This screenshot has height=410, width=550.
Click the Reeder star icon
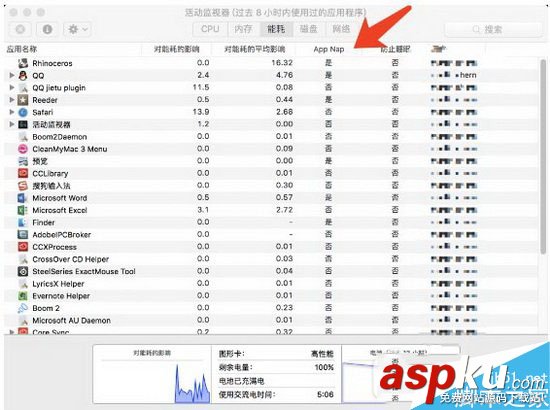(x=23, y=100)
